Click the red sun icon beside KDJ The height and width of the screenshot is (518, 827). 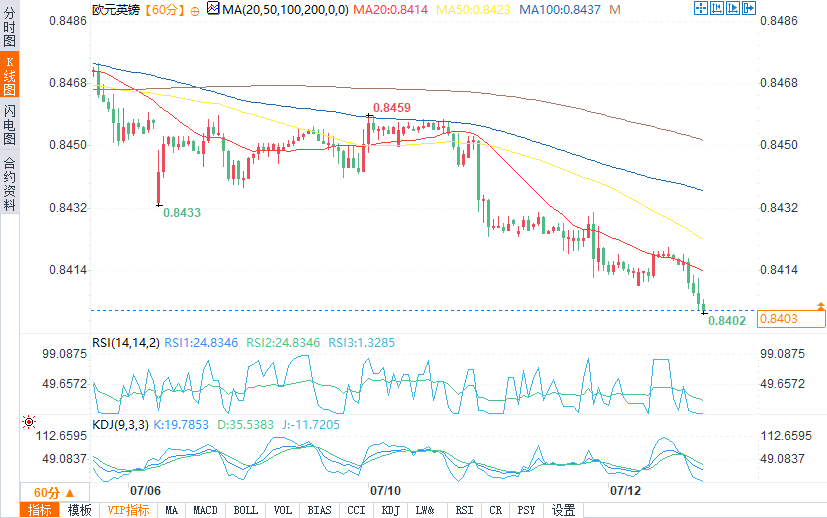pos(28,422)
